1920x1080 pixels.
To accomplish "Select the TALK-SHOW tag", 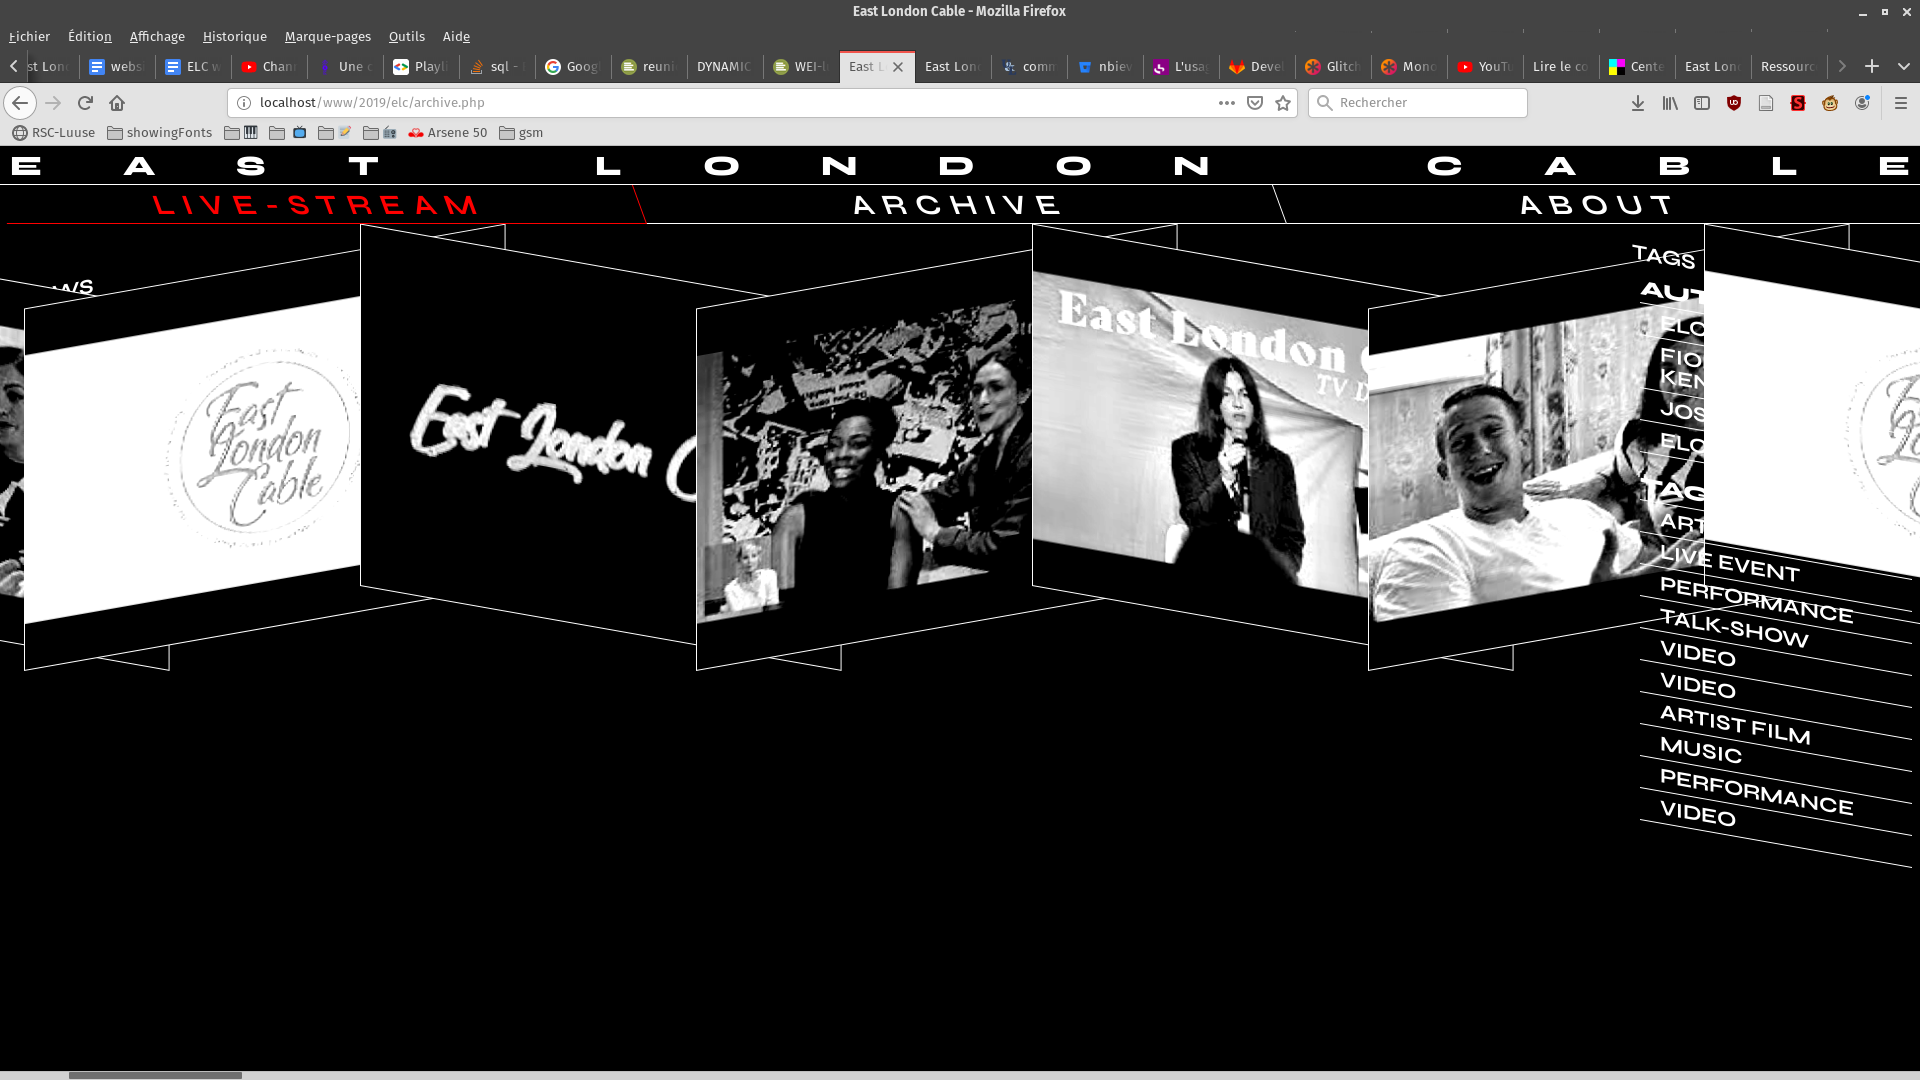I will coord(1734,629).
